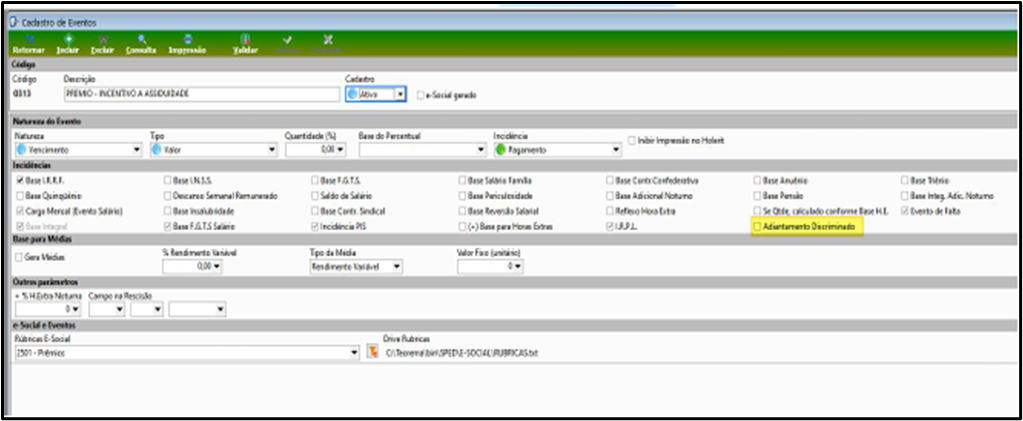1023x421 pixels.
Task: Enable (+) Base para Horas Extras
Action: pos(463,226)
